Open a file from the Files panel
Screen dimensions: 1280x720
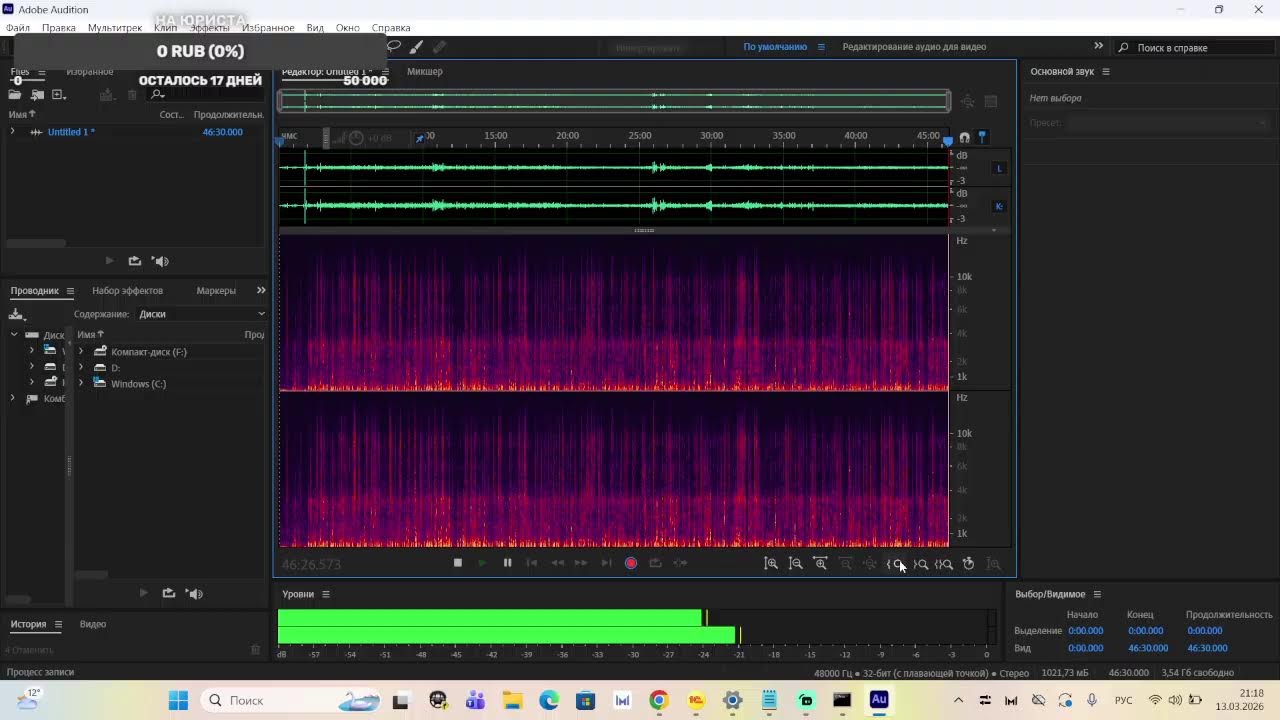tap(15, 95)
